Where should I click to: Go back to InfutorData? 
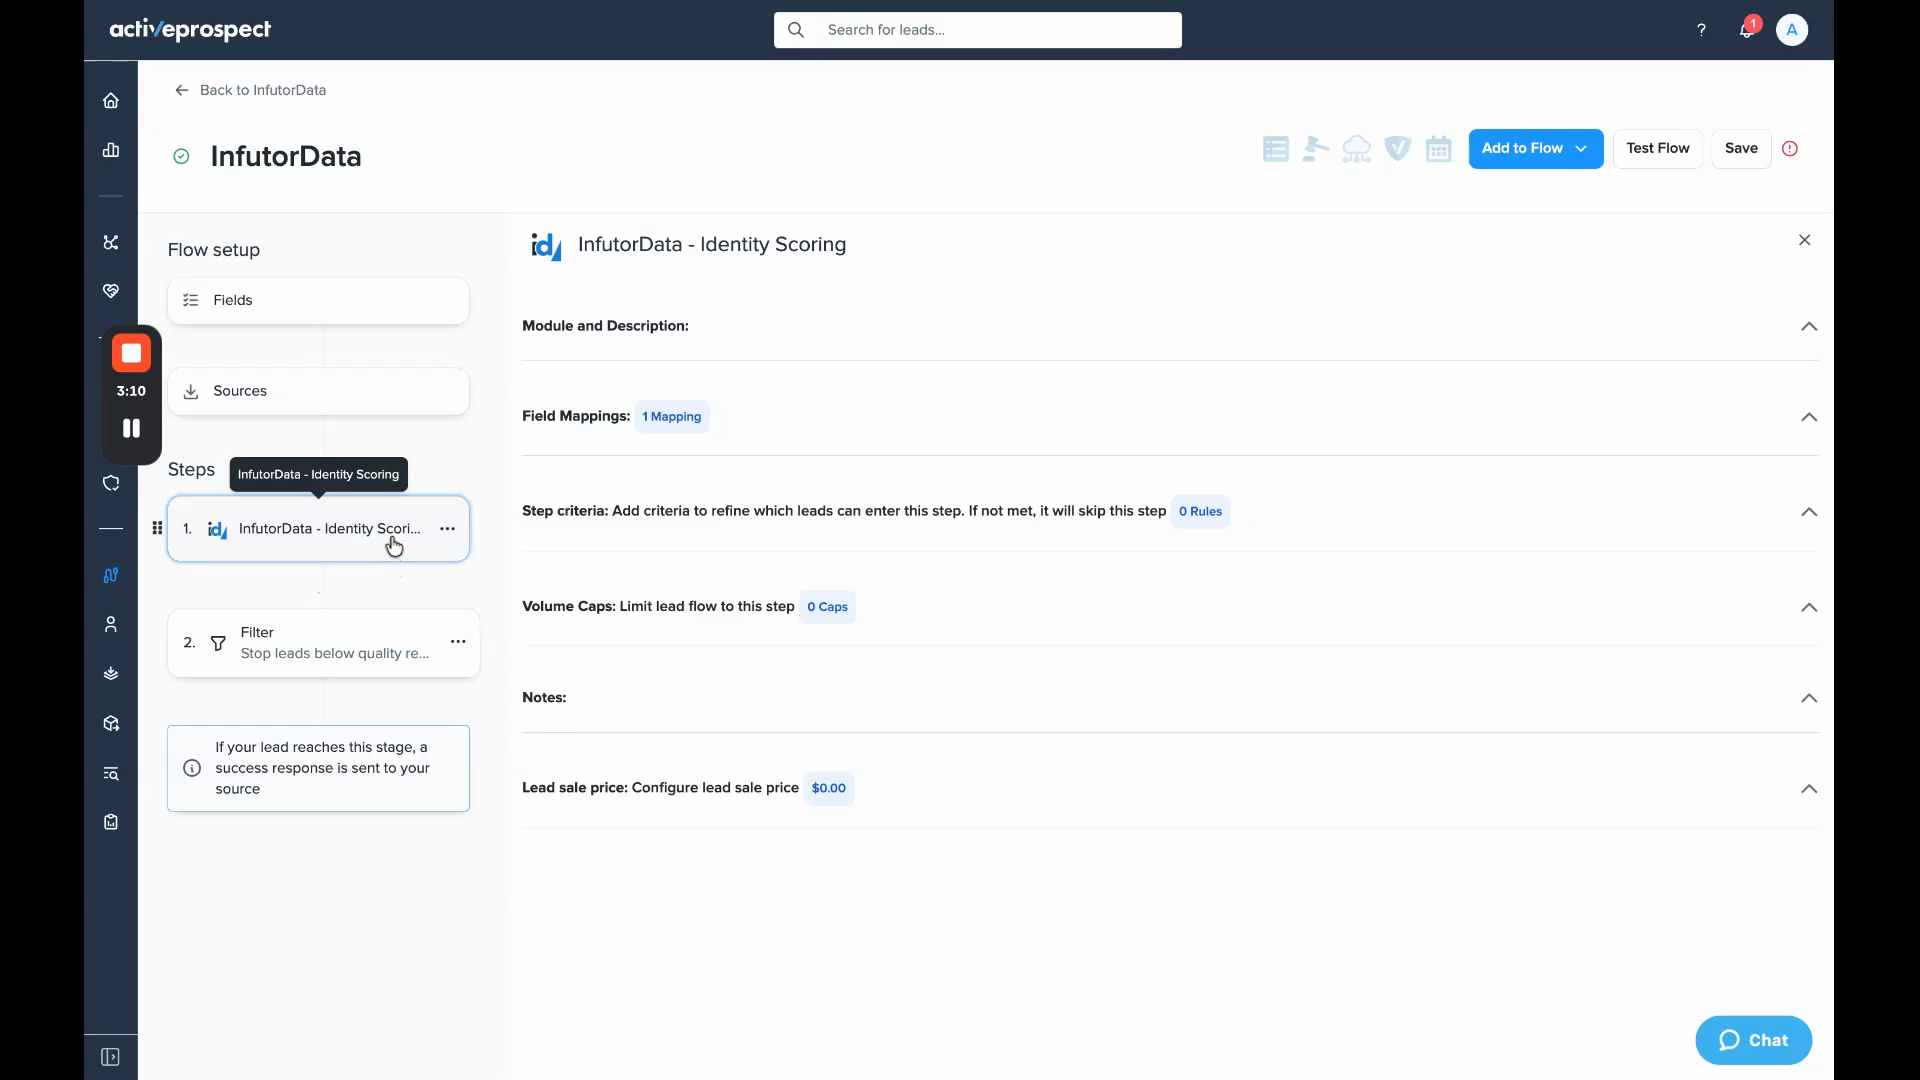[250, 90]
